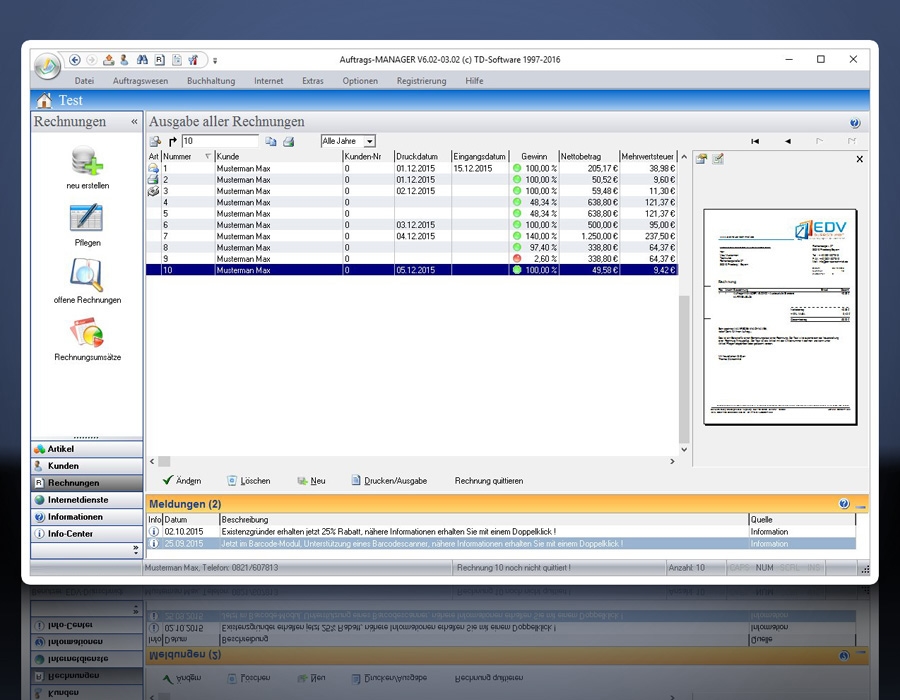
Task: Click the printer icon beside the number field
Action: click(288, 142)
